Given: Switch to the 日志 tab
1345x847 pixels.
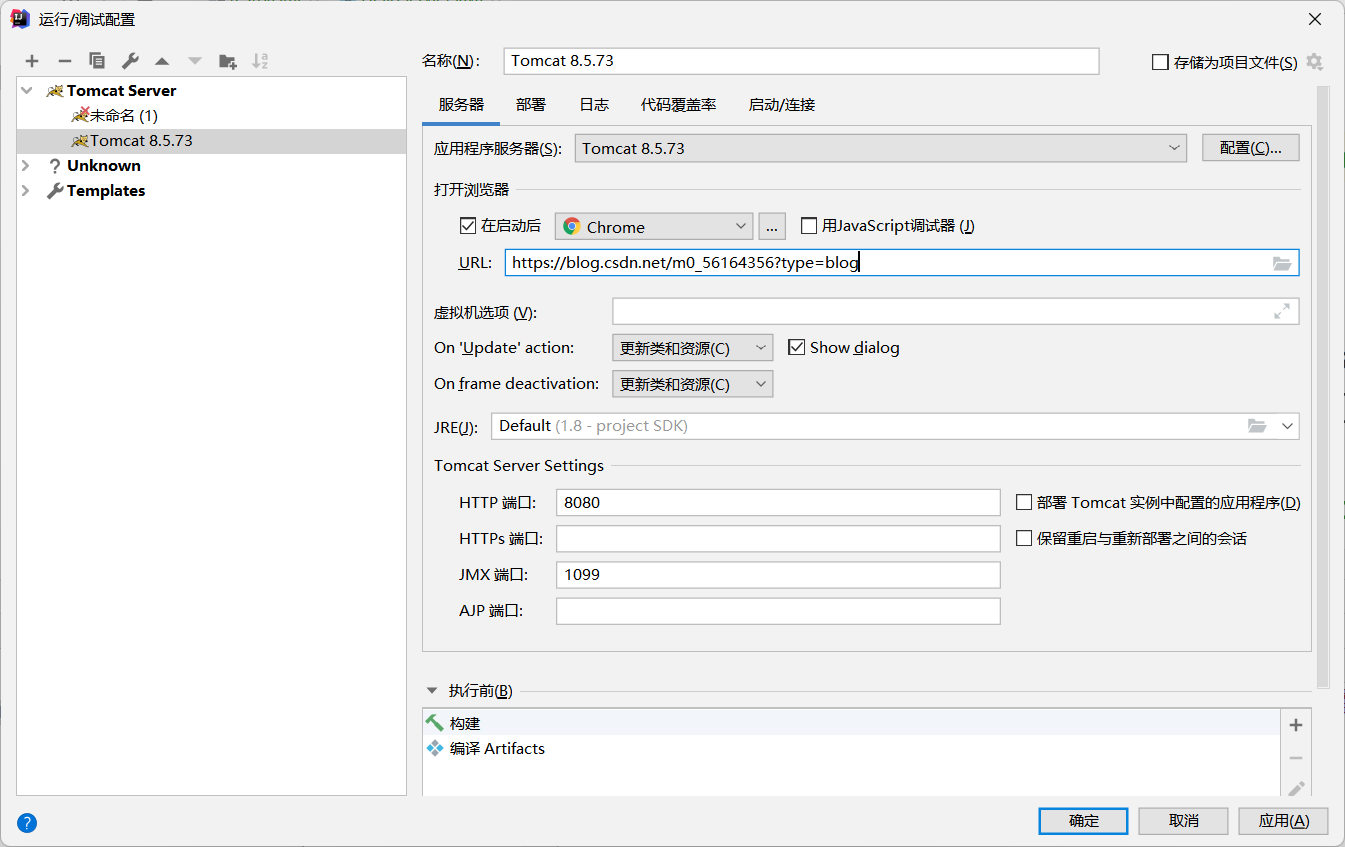Looking at the screenshot, I should [594, 104].
